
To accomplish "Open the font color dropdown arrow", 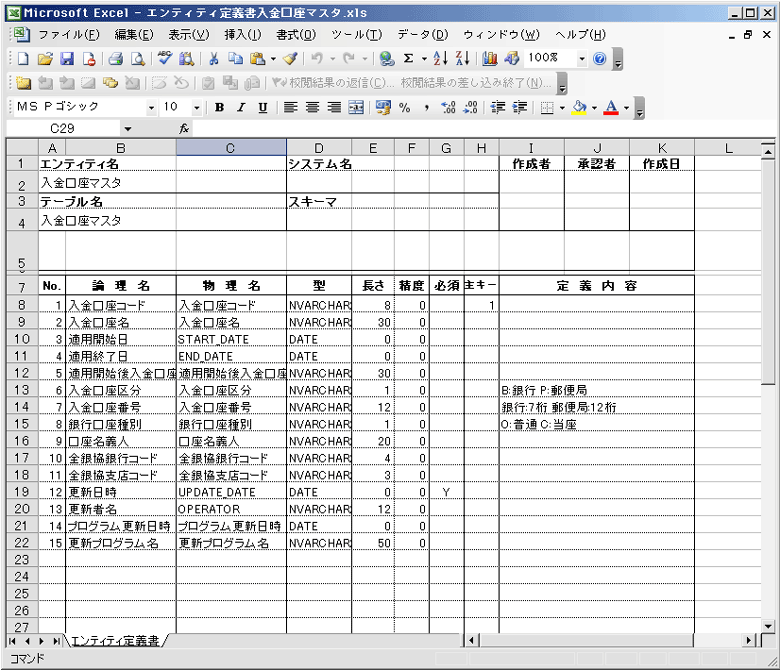I will (x=626, y=108).
